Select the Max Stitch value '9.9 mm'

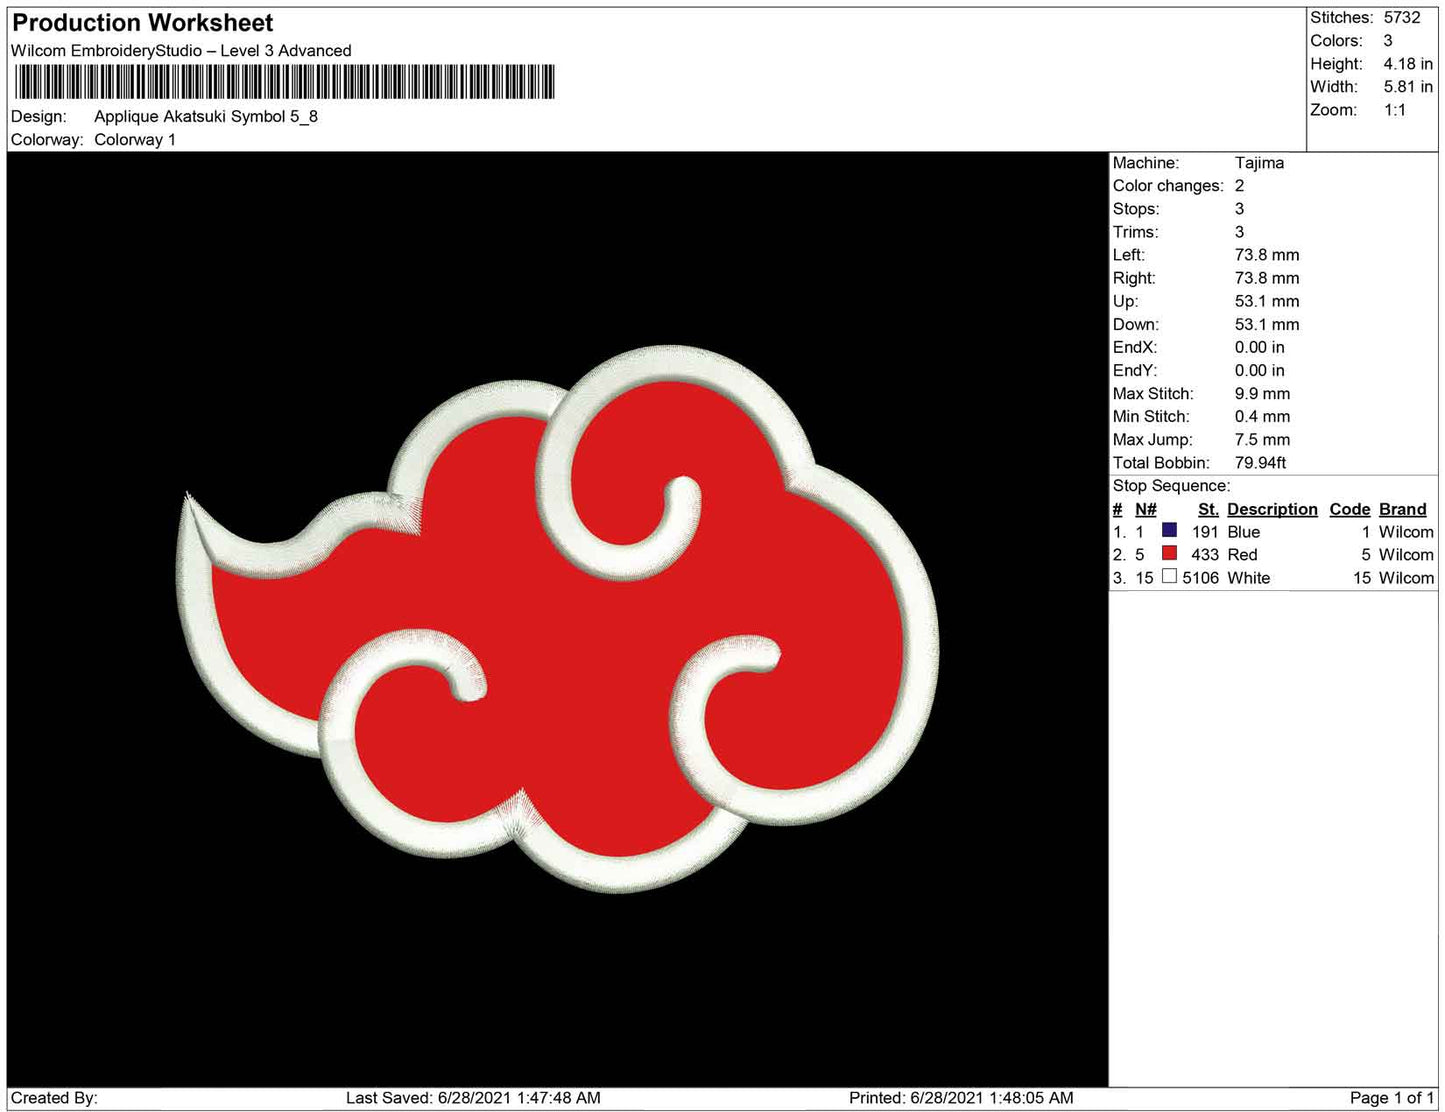(x=1262, y=394)
